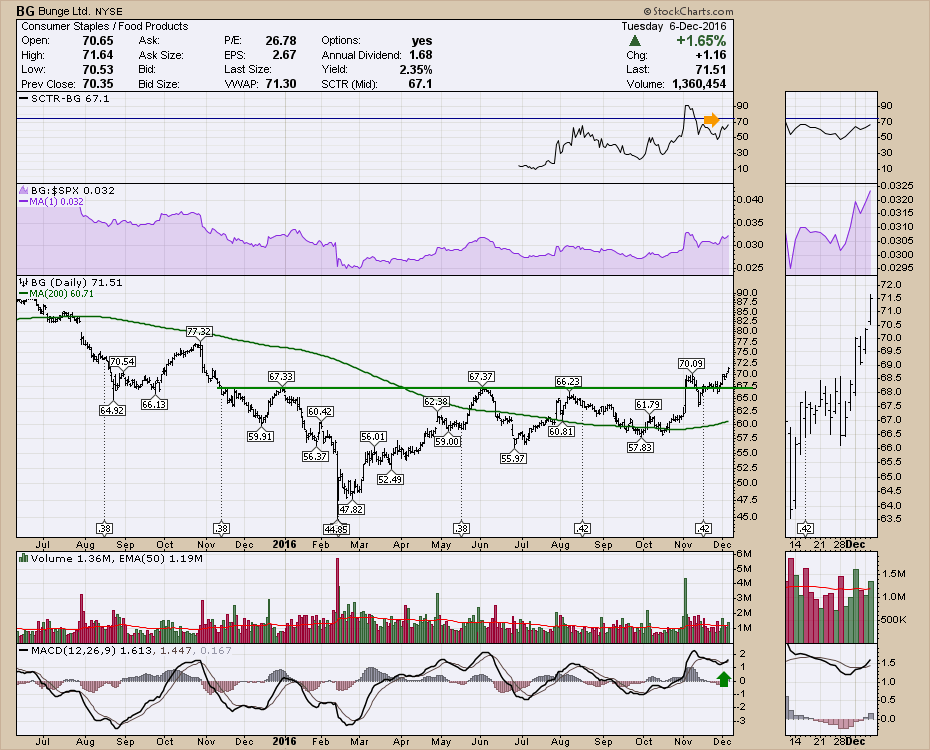Click the candlestick icon before BG (Daily)
The image size is (930, 750).
point(24,282)
